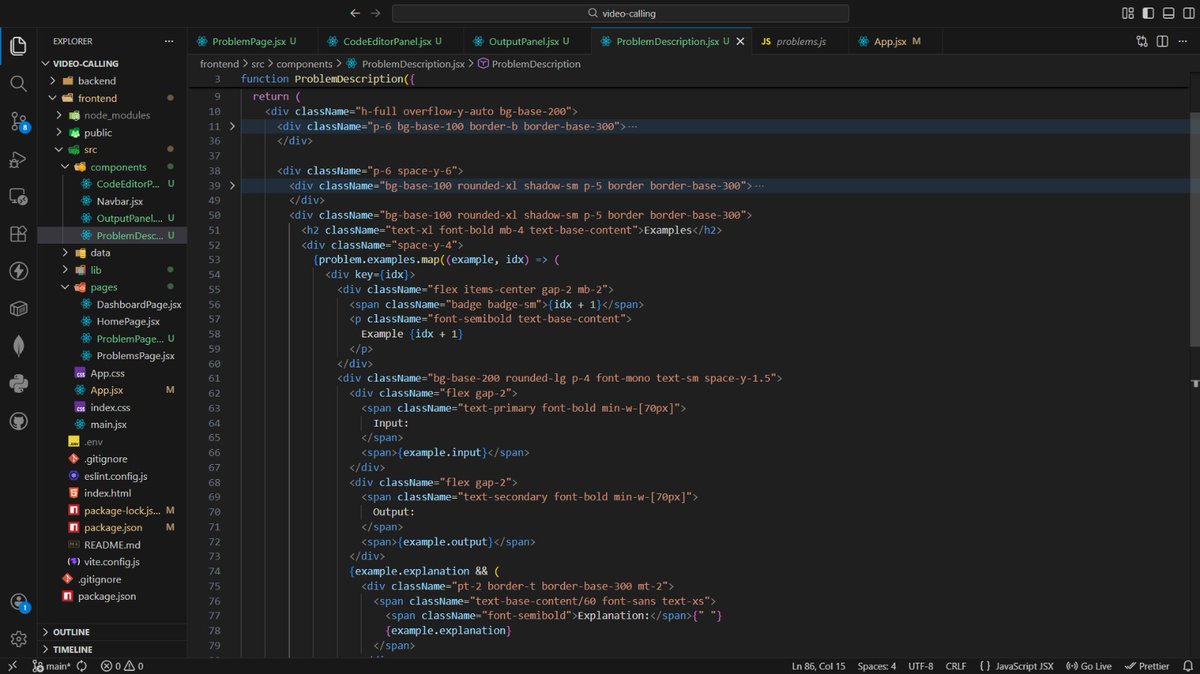Switch to the OutputPanel.jsx tab
The height and width of the screenshot is (674, 1200).
529,41
